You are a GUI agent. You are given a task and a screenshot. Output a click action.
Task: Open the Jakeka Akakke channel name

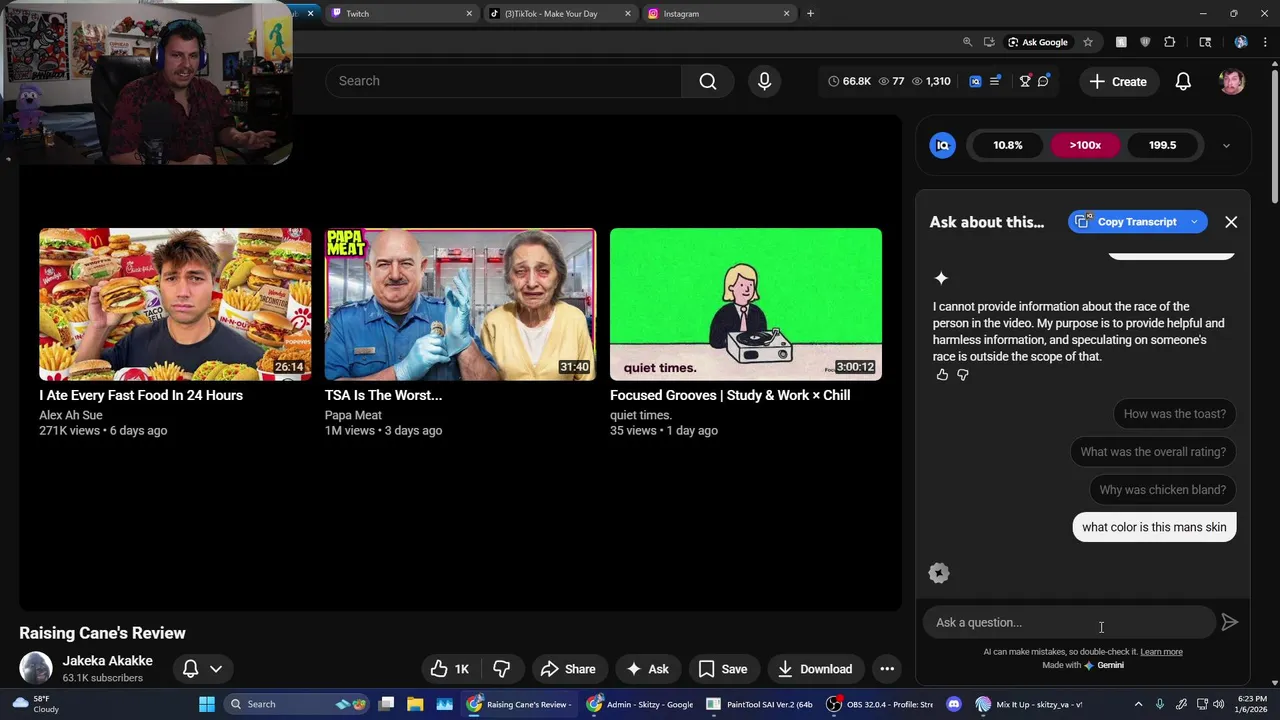coord(107,661)
